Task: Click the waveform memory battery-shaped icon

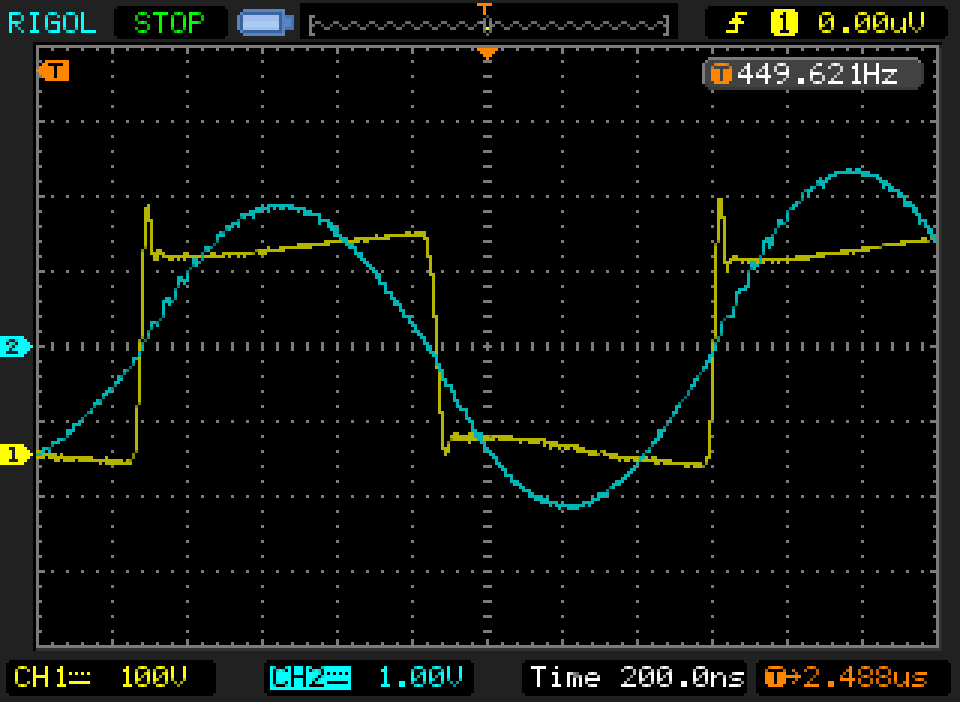Action: pyautogui.click(x=265, y=21)
